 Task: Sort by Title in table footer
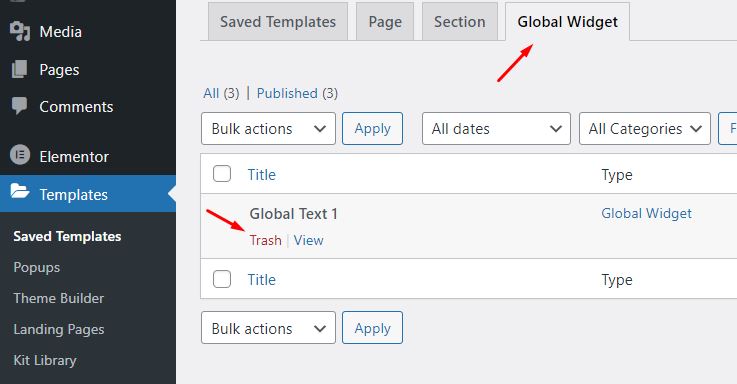click(x=262, y=280)
